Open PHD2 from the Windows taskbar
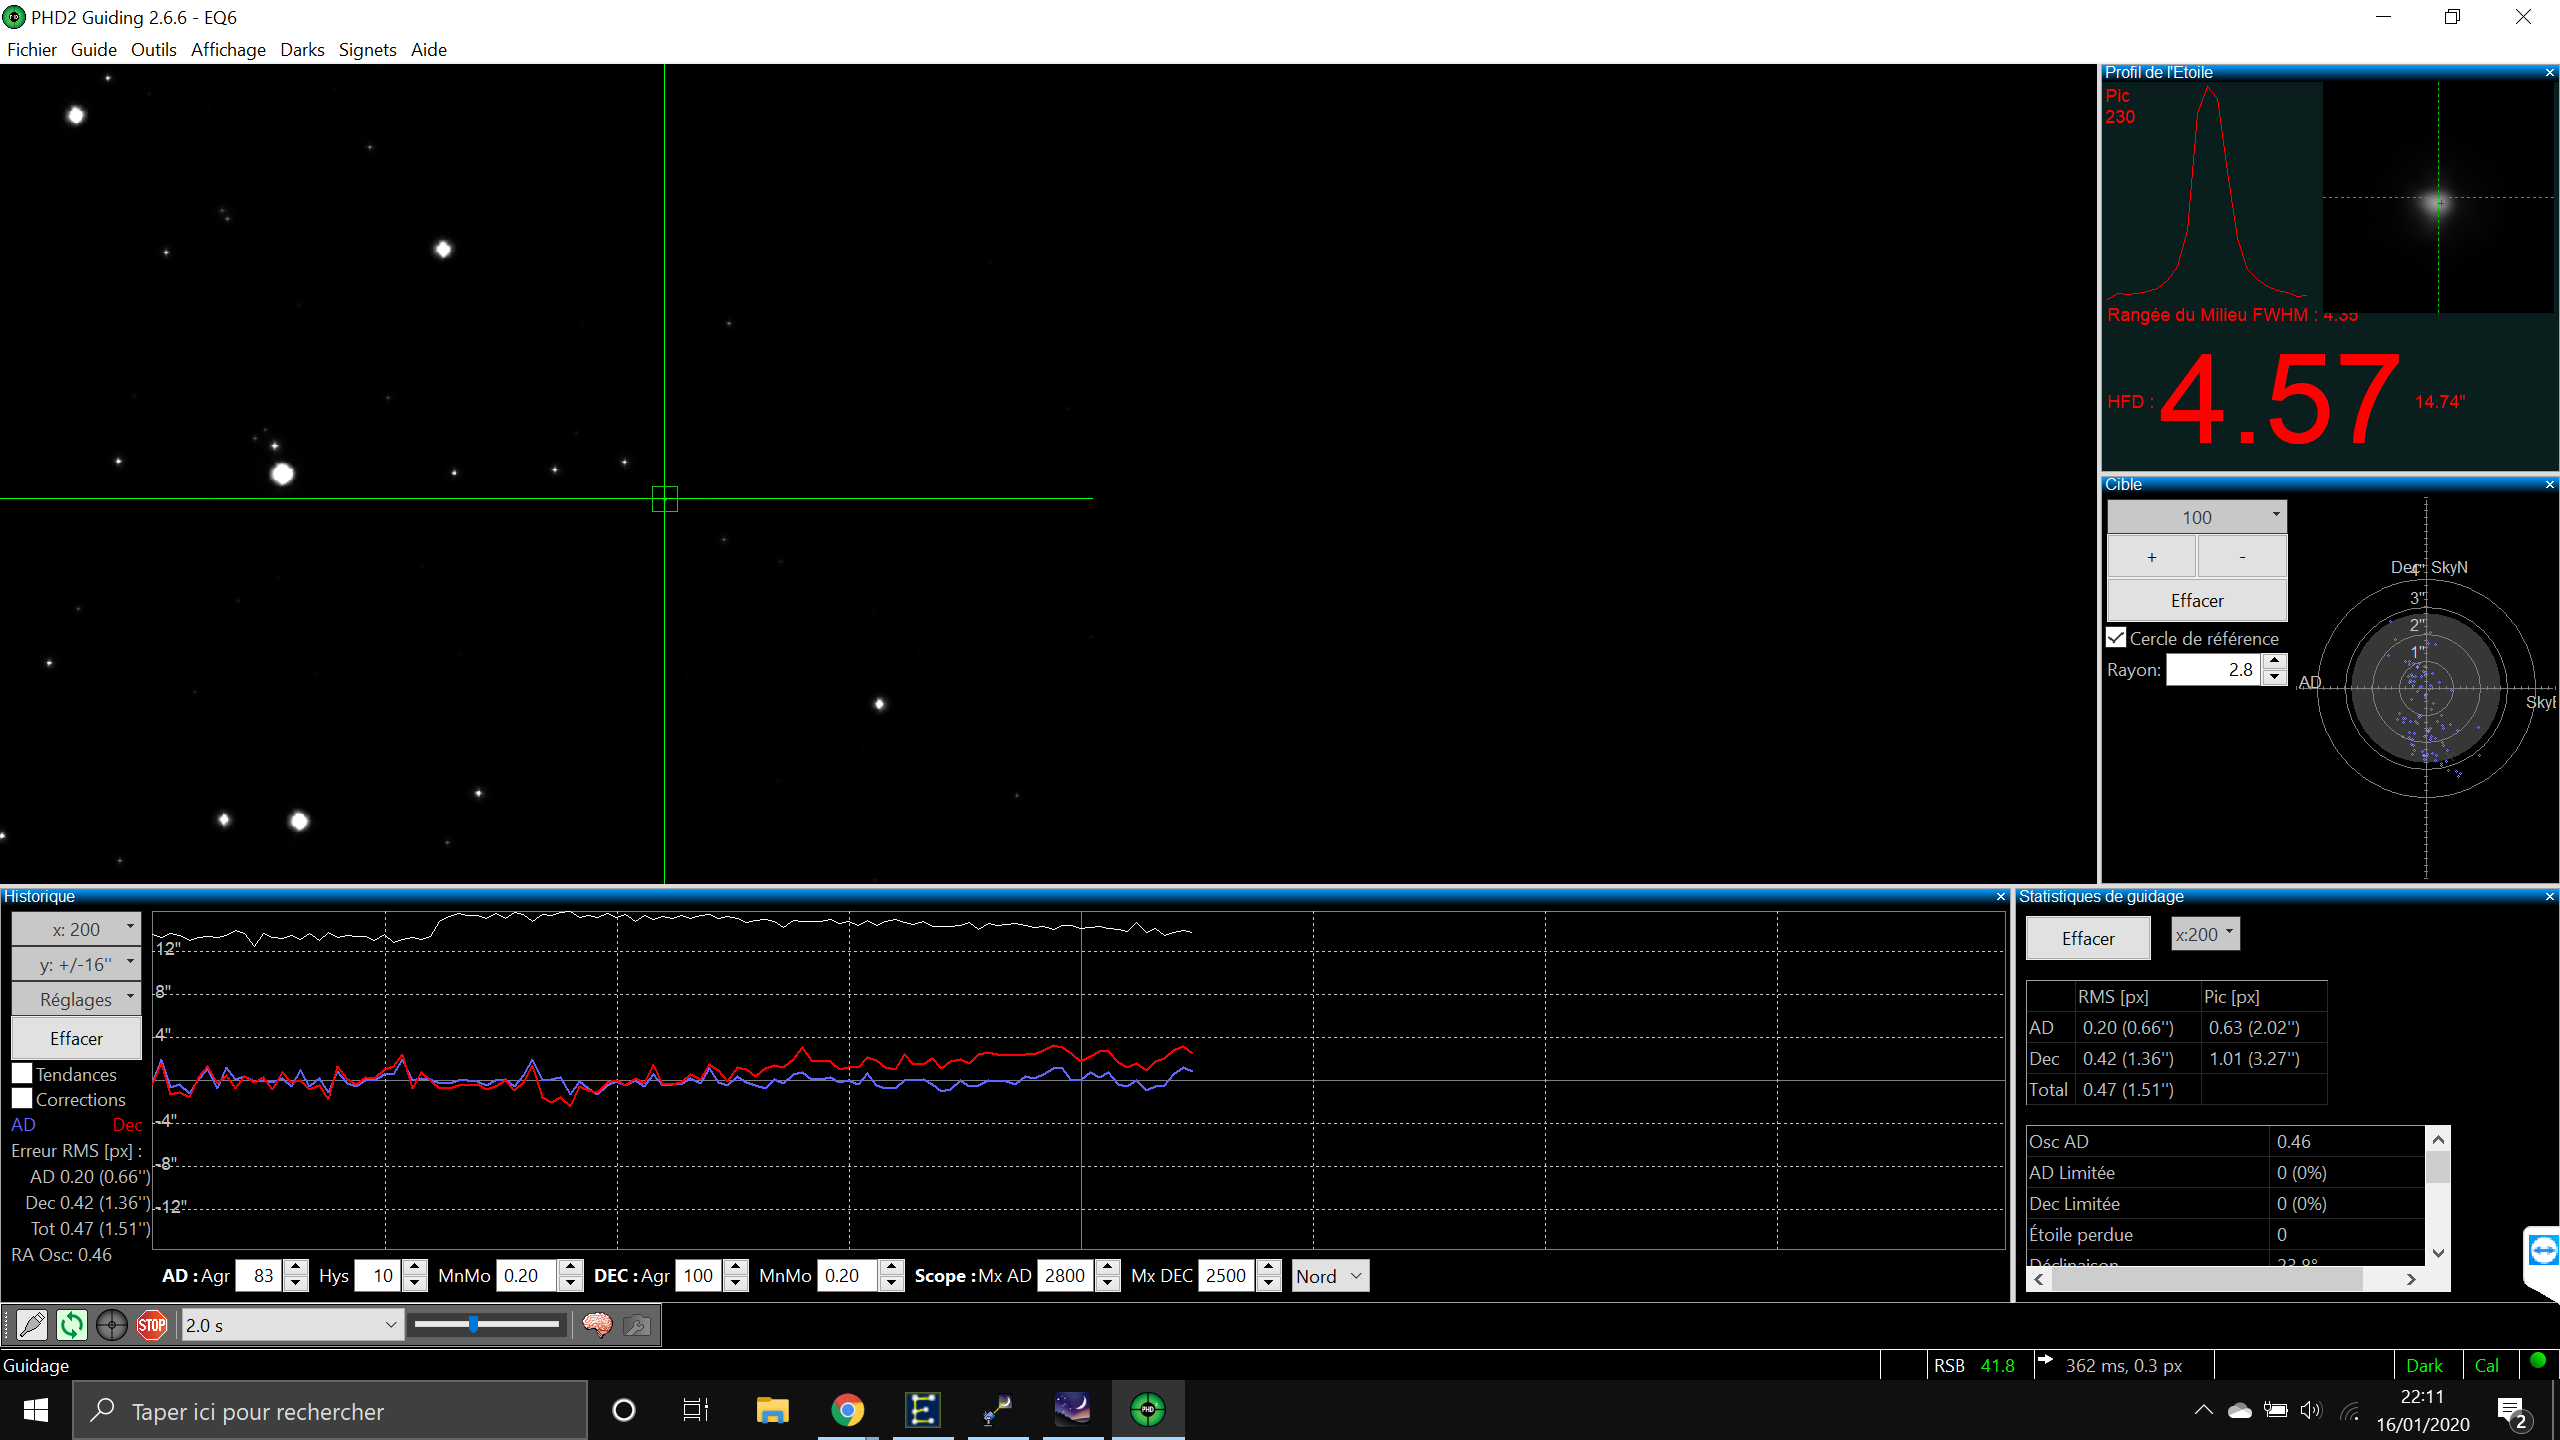The height and width of the screenshot is (1440, 2560). click(x=1147, y=1410)
